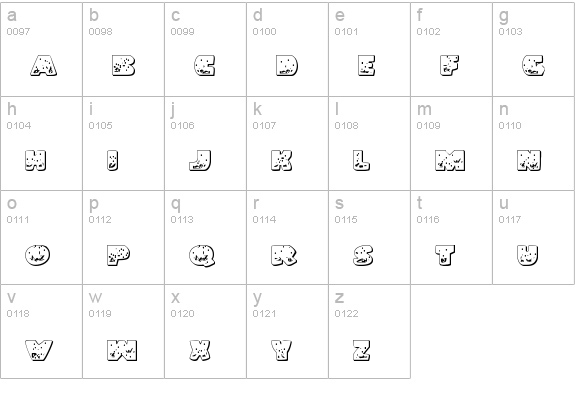This screenshot has height=414, width=575.
Task: Select the H glyph under 0104
Action: (x=36, y=160)
